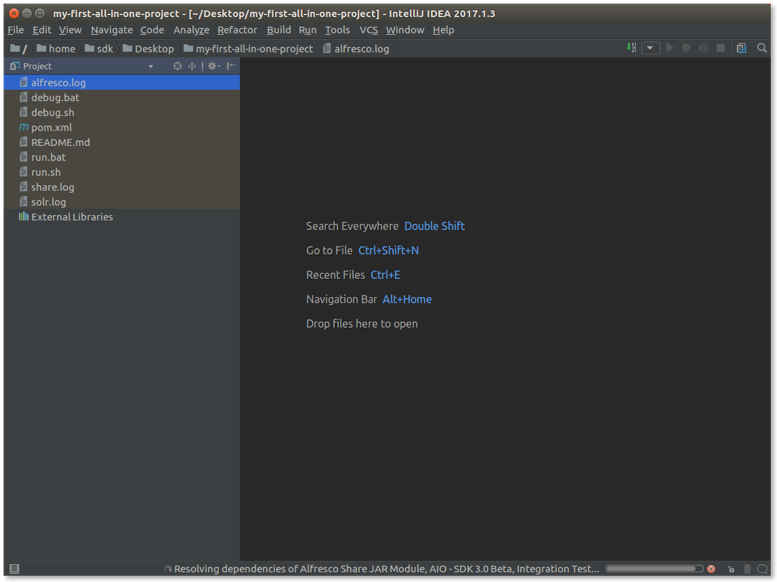Open the run configuration dropdown
The width and height of the screenshot is (777, 582).
point(651,48)
